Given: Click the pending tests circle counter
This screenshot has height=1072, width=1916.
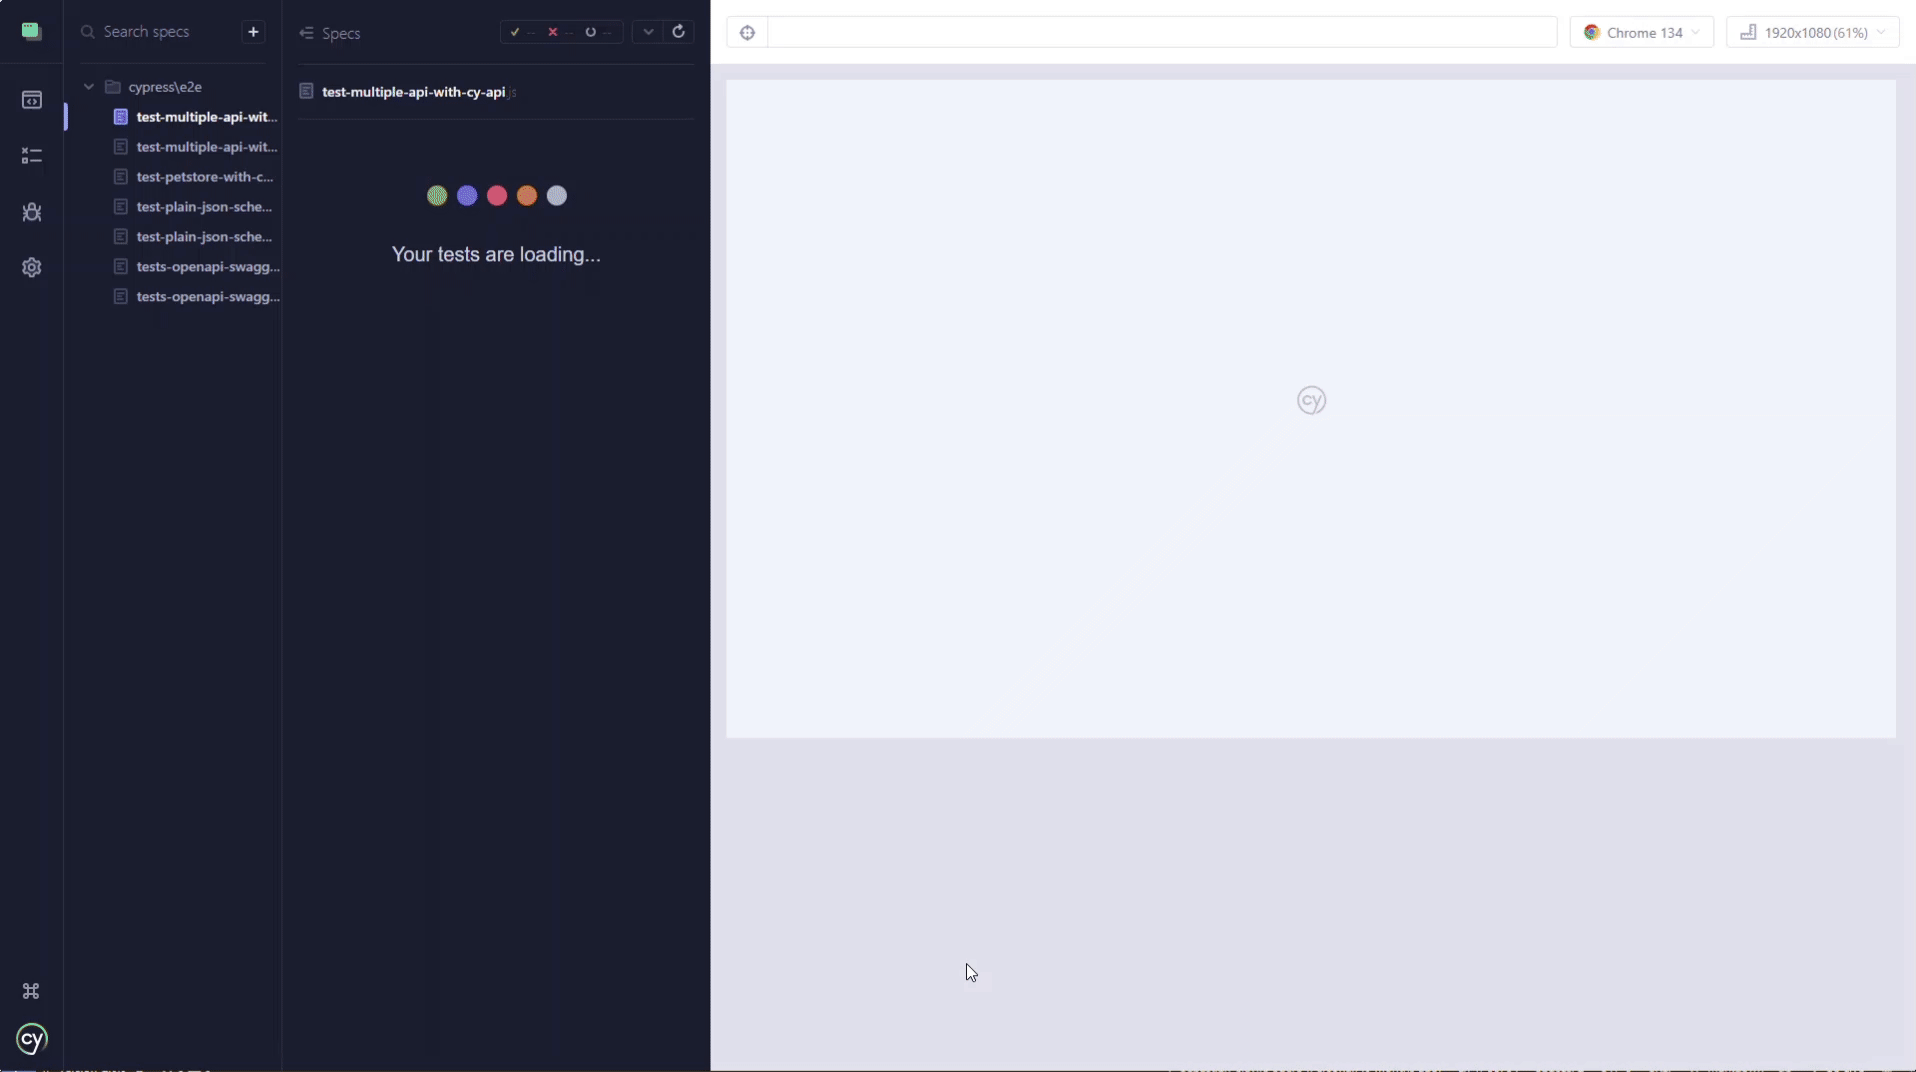Looking at the screenshot, I should click(597, 32).
